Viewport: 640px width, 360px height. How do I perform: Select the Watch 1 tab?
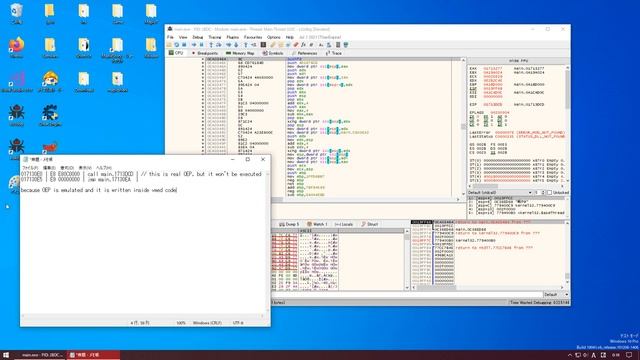(317, 224)
